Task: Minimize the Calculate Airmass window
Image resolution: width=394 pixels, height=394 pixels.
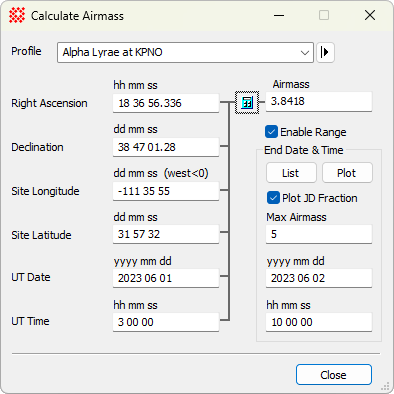Action: 279,15
